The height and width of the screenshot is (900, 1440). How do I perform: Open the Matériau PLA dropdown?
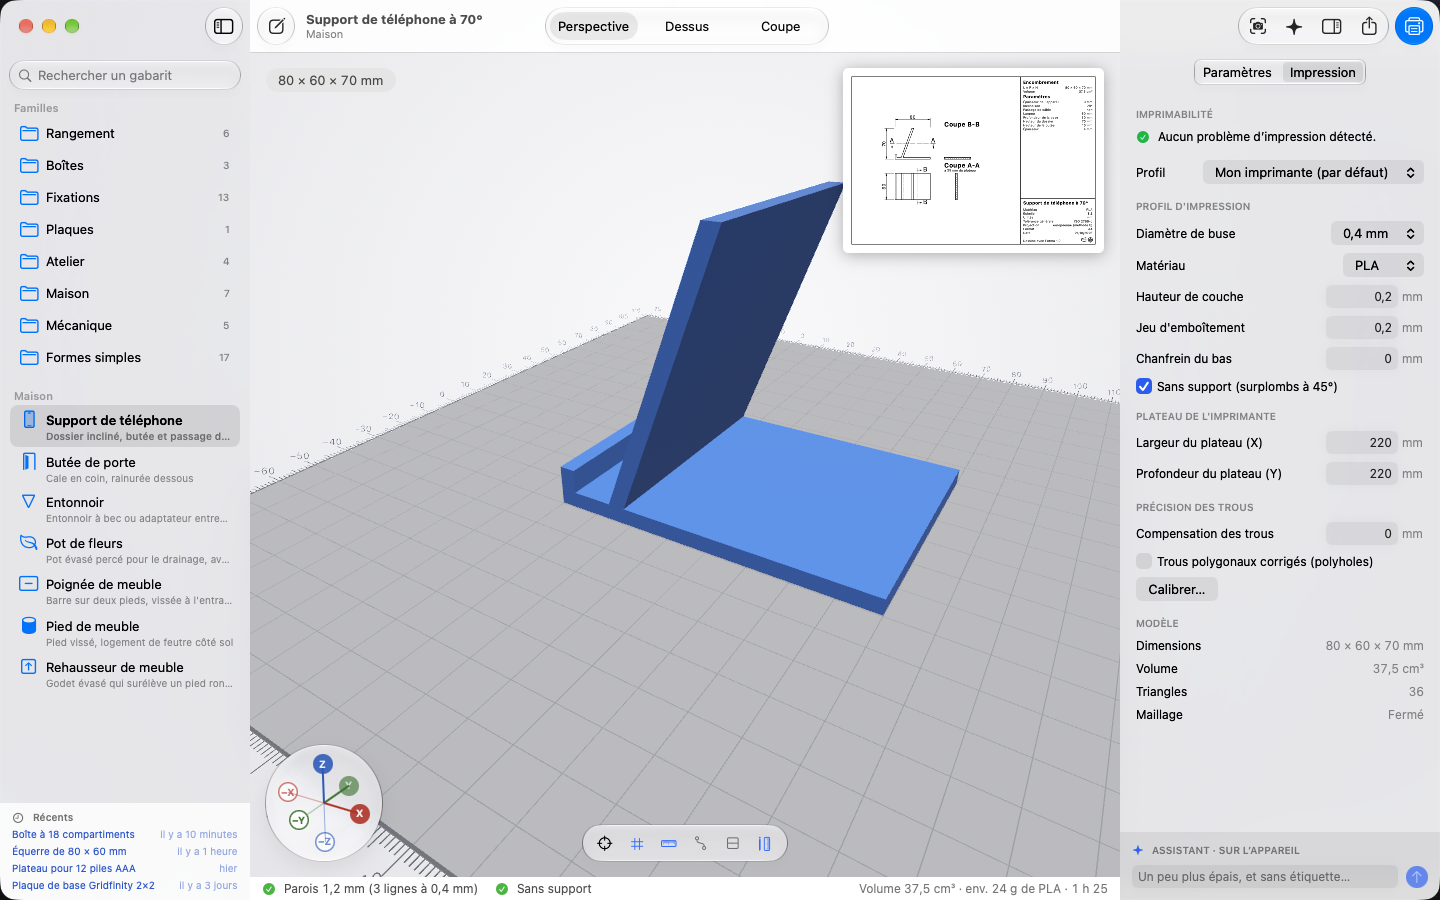click(1383, 265)
